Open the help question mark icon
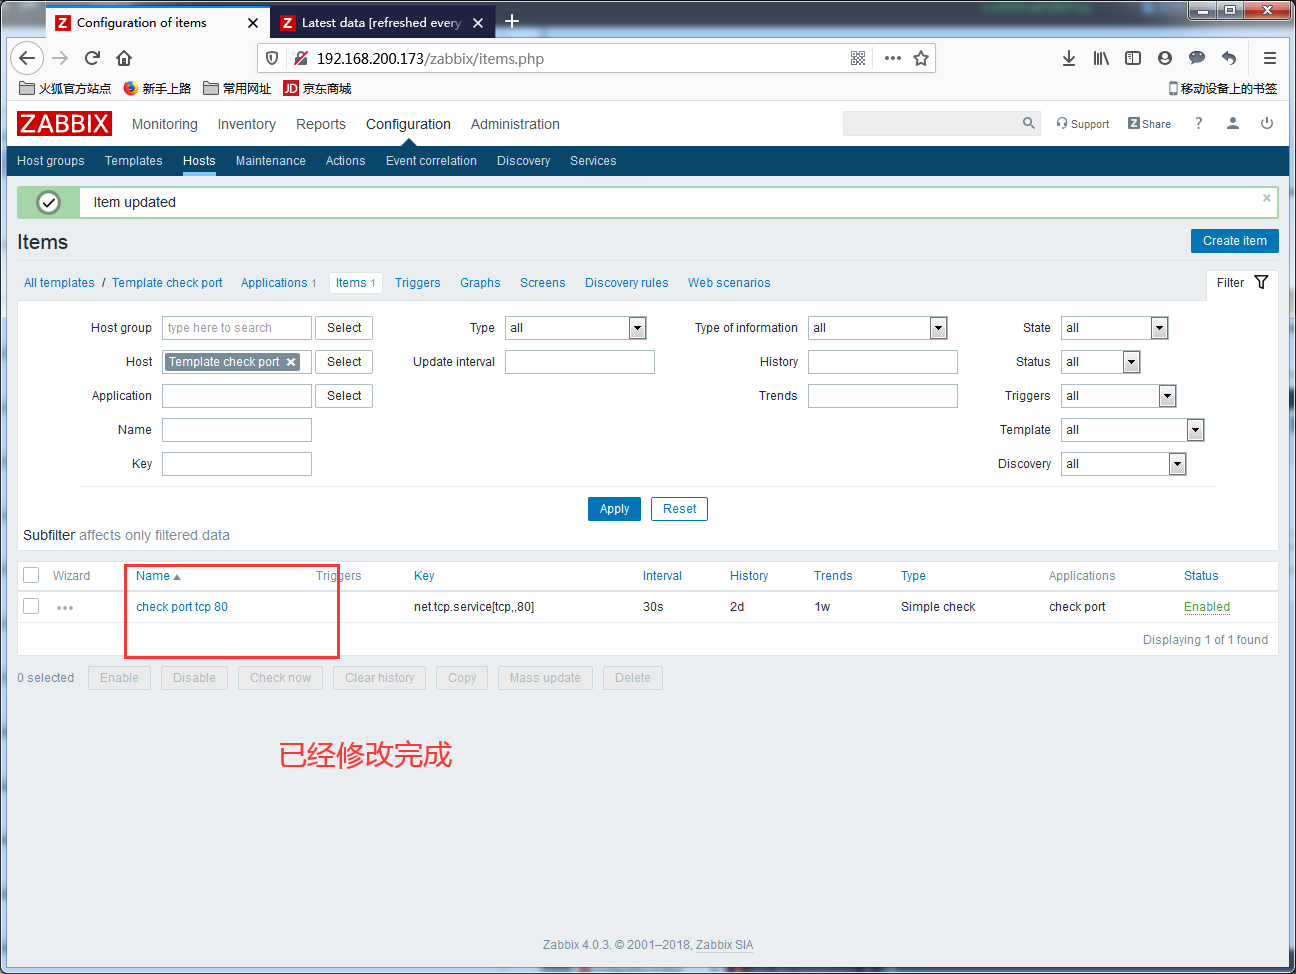 coord(1198,123)
